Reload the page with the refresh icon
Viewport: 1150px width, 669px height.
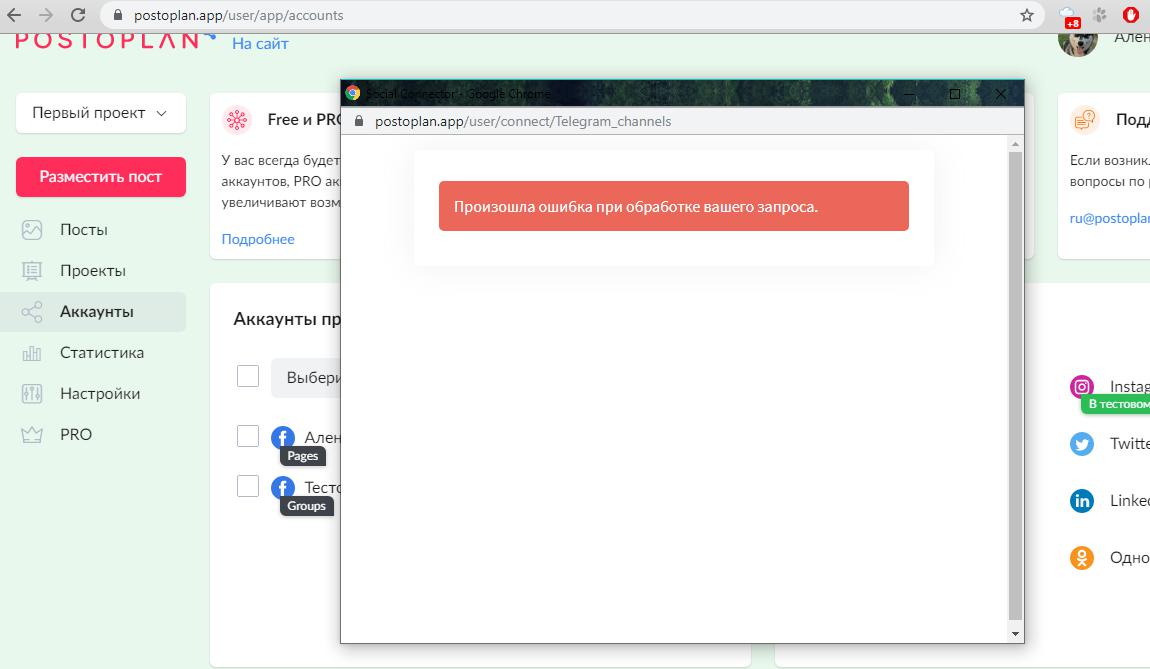pos(78,15)
